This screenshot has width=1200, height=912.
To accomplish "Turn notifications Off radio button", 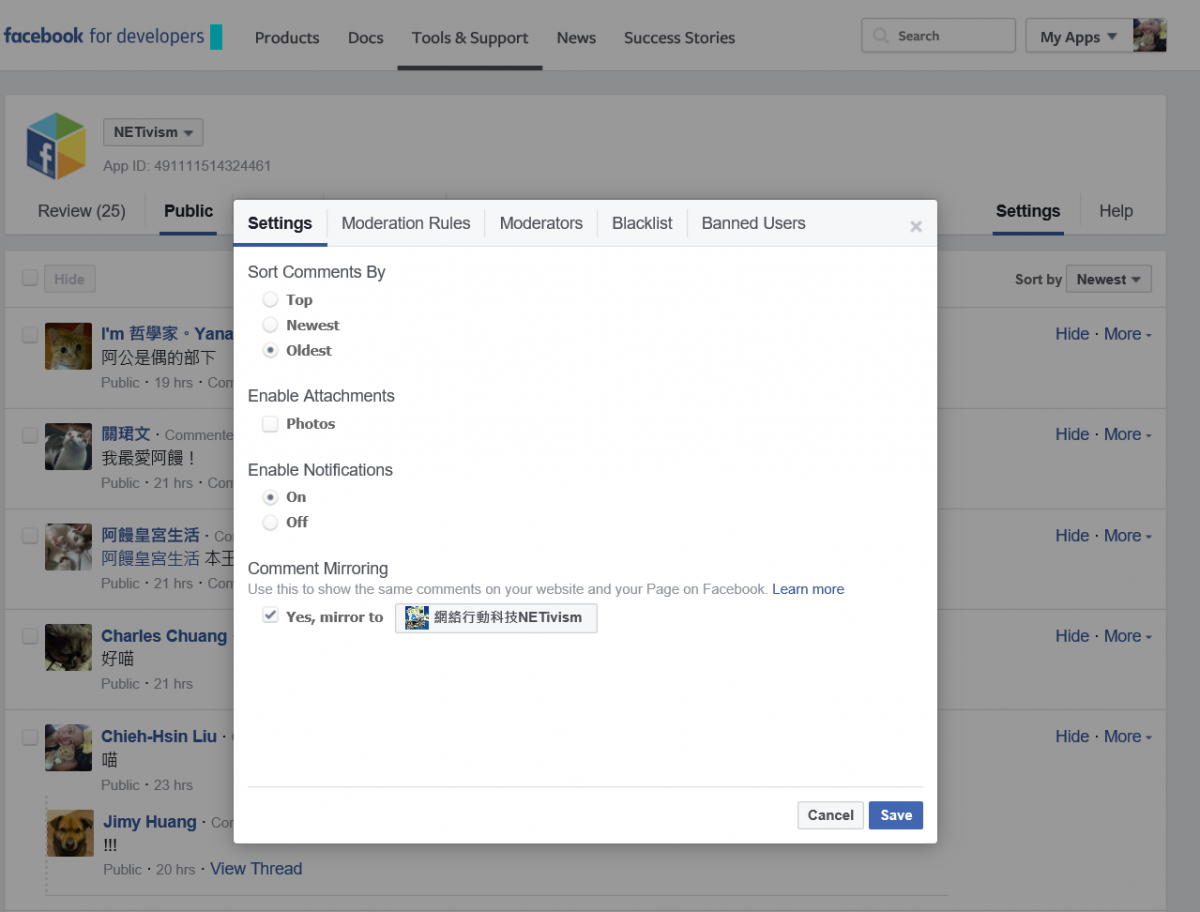I will (270, 522).
